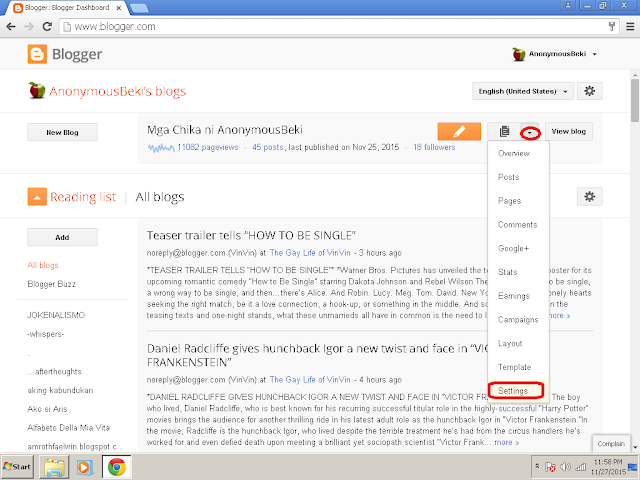Open the 18 followers link
This screenshot has height=480, width=640.
(x=434, y=147)
